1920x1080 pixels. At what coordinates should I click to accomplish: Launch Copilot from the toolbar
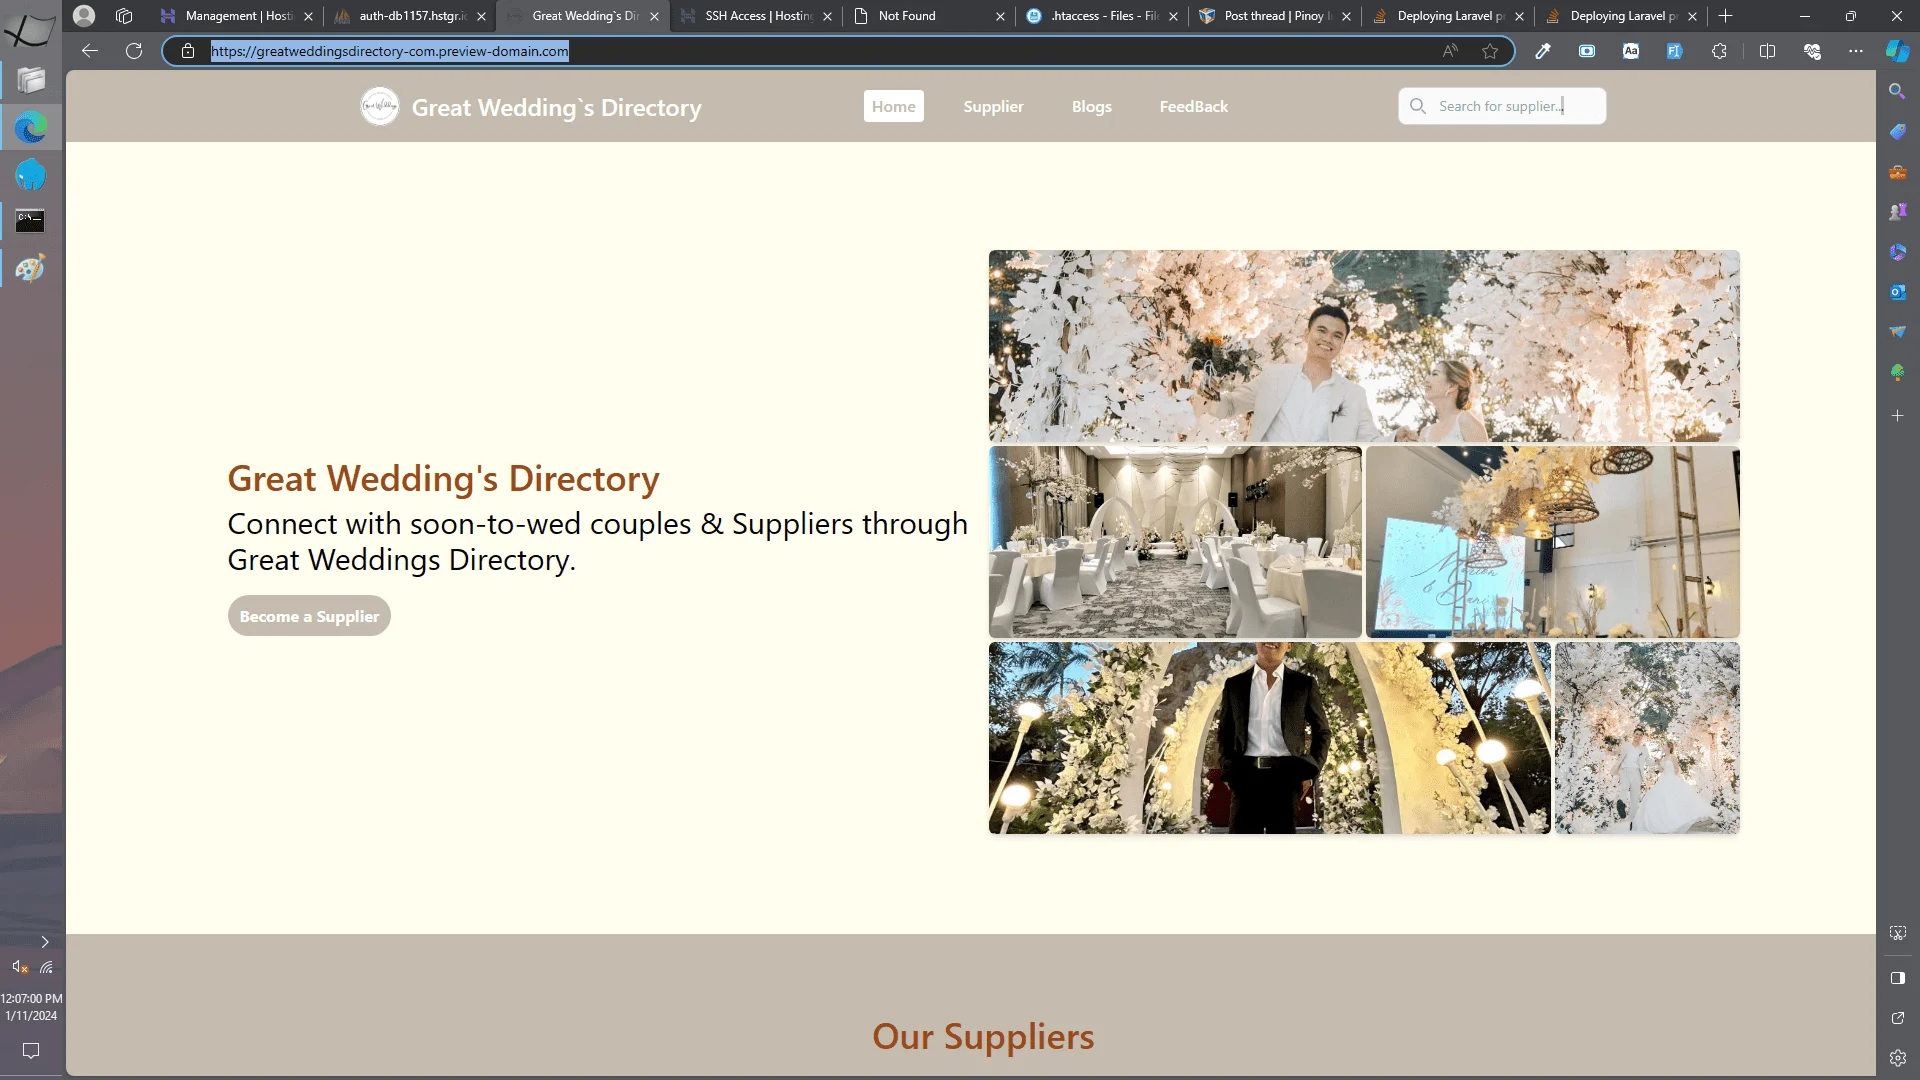click(1897, 51)
